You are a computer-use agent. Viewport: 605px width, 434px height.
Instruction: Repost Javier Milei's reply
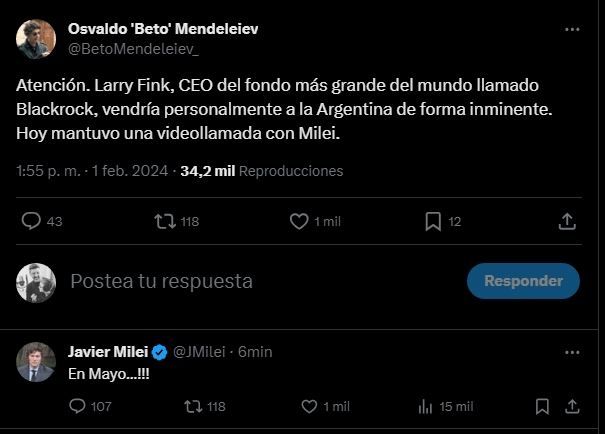click(193, 406)
